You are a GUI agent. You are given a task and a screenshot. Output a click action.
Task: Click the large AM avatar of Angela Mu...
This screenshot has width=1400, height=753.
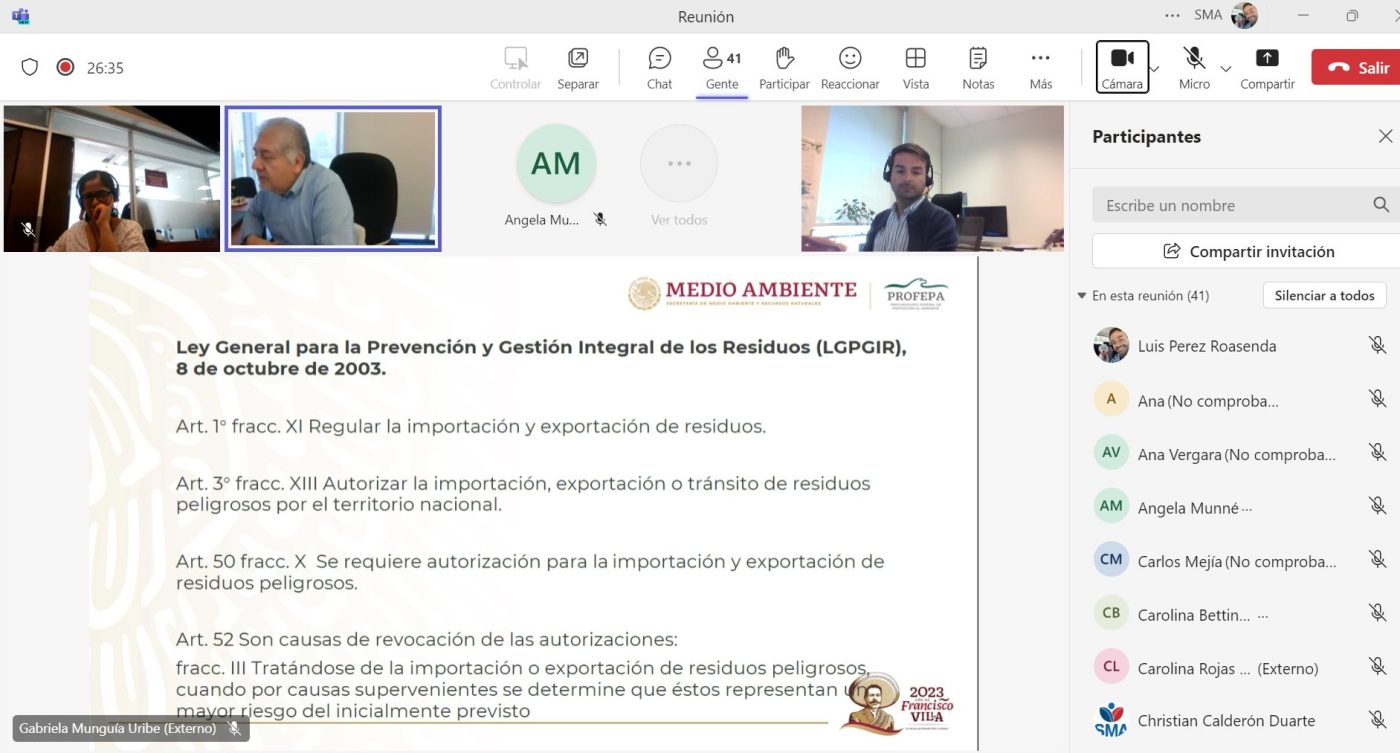pos(556,163)
